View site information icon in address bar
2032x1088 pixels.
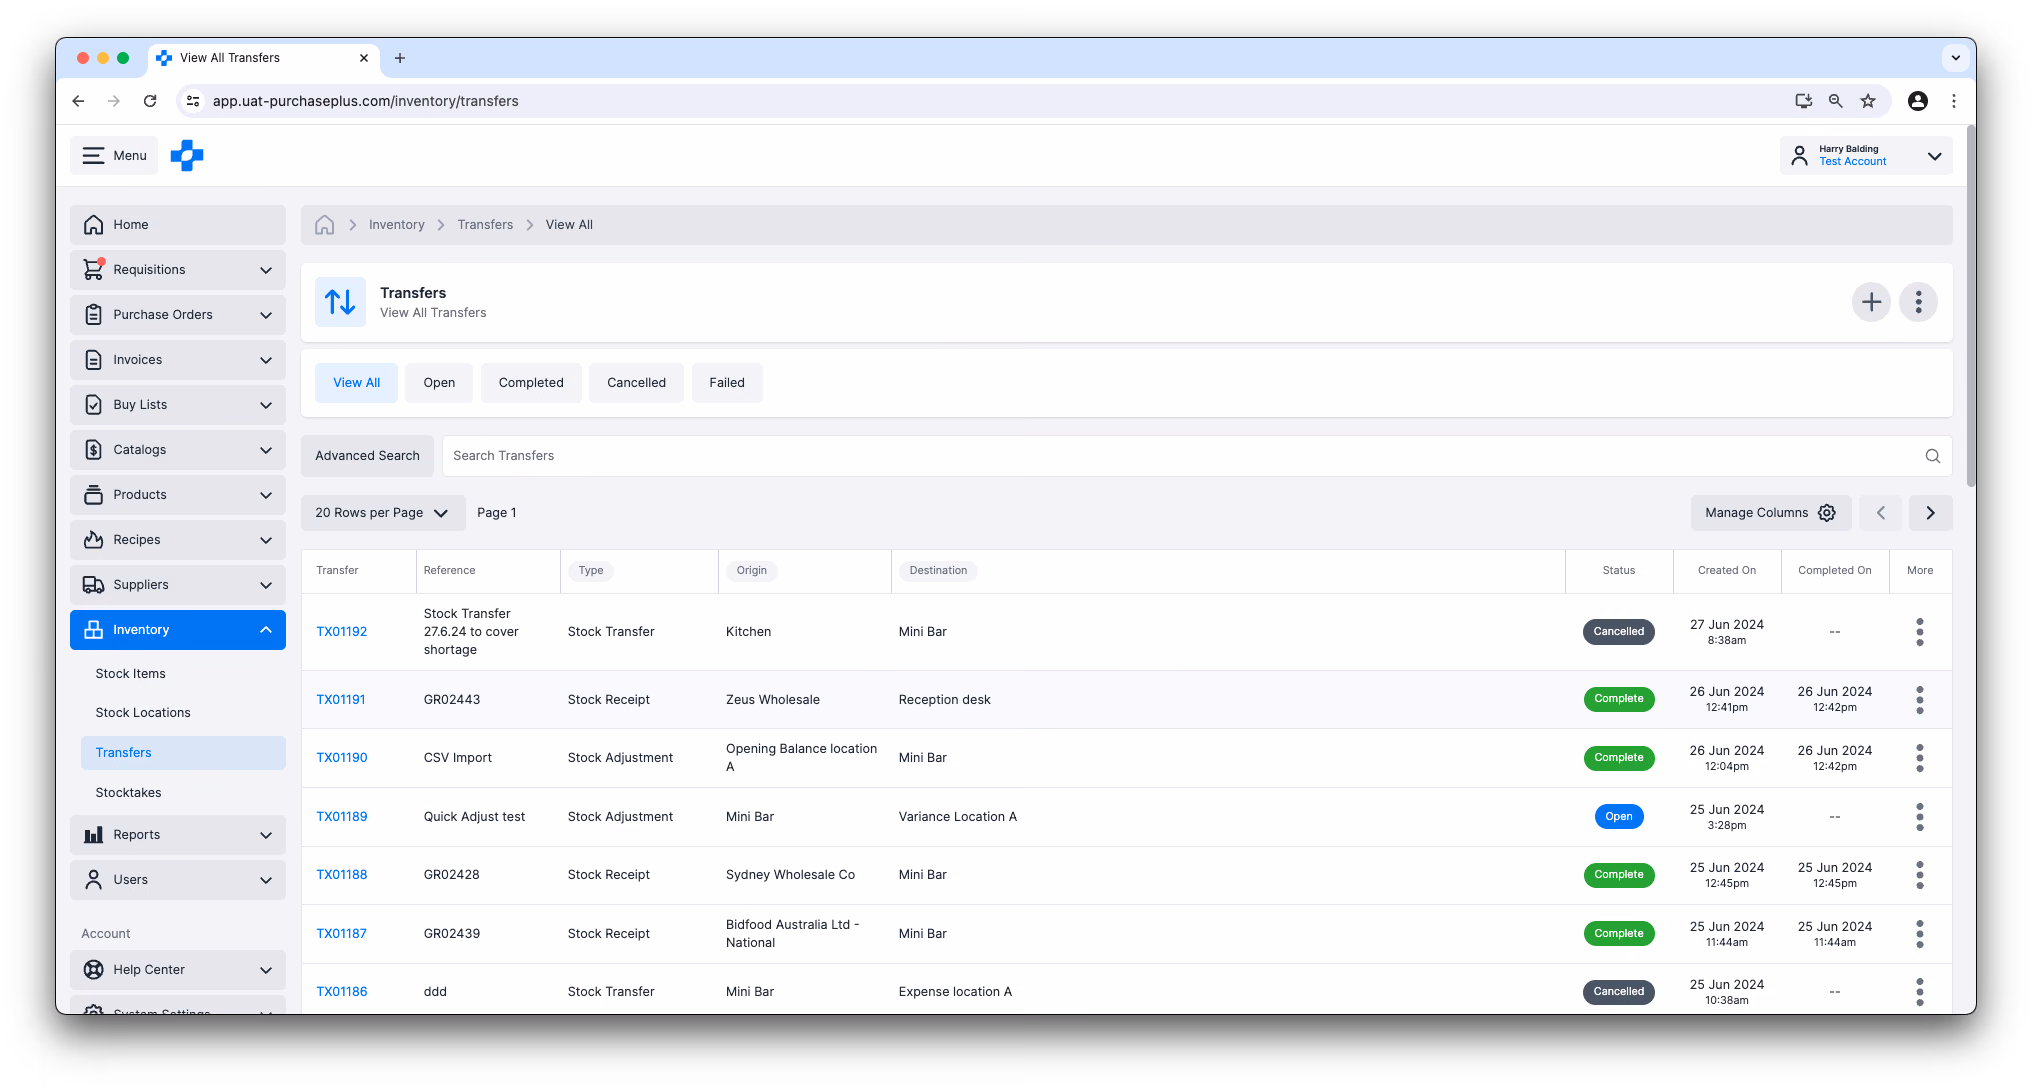click(193, 101)
